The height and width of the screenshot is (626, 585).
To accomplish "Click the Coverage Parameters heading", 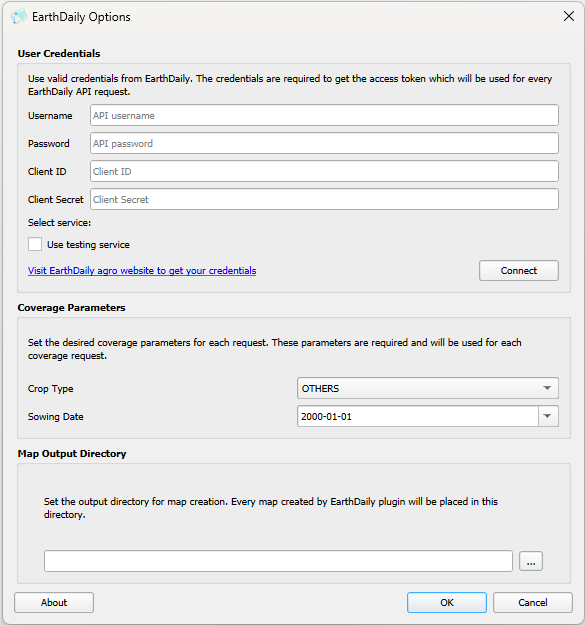I will (x=71, y=308).
